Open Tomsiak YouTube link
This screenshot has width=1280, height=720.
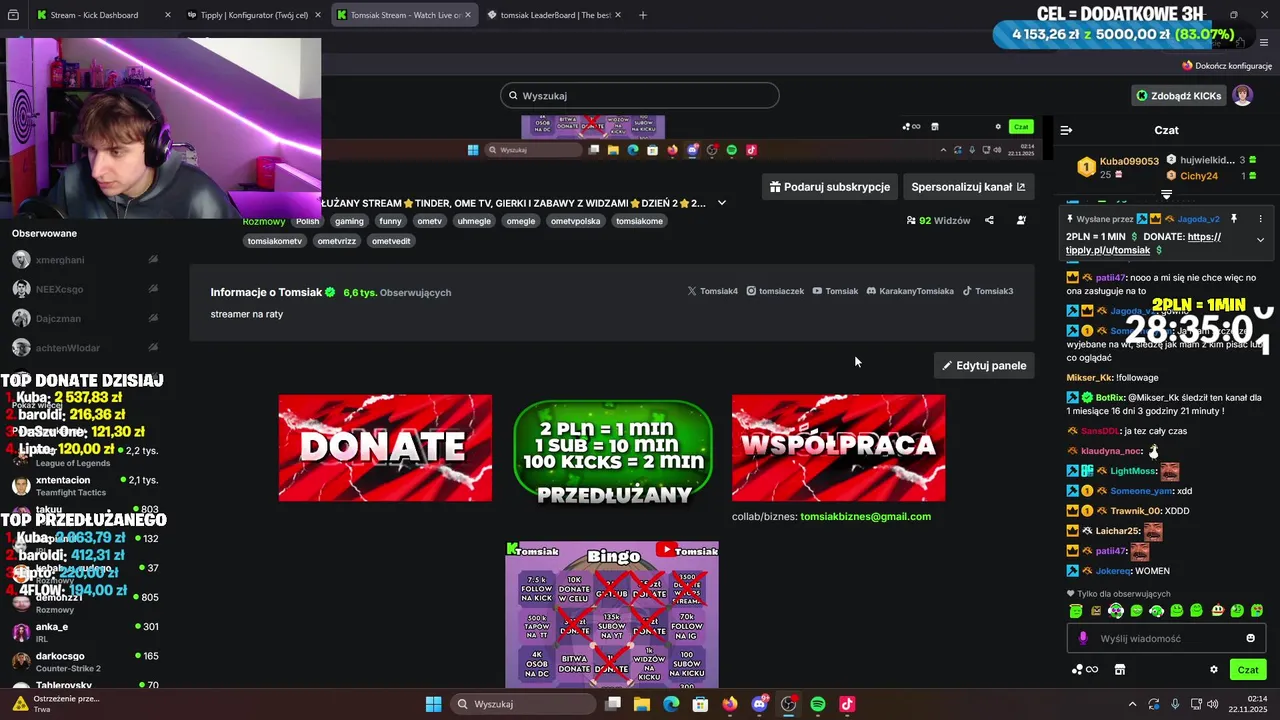tap(835, 291)
